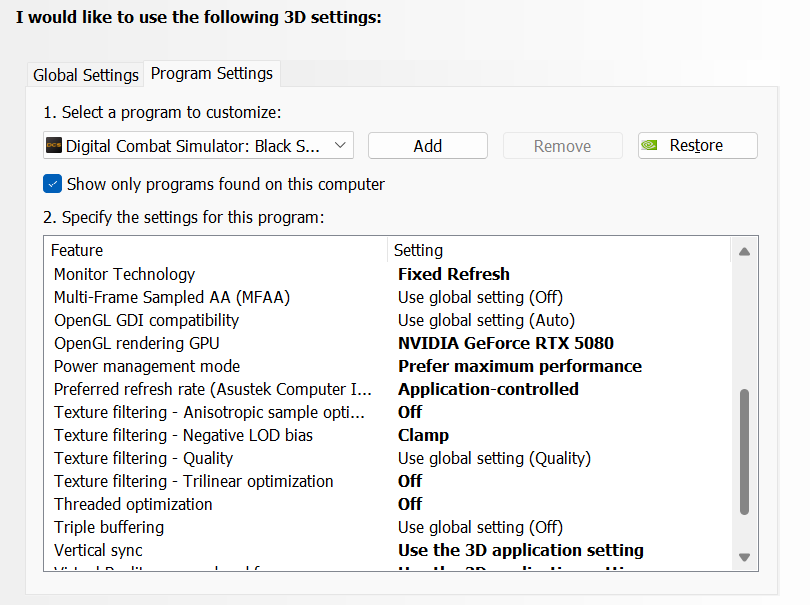Click the Feature column header
Image resolution: width=810 pixels, height=605 pixels.
(215, 250)
